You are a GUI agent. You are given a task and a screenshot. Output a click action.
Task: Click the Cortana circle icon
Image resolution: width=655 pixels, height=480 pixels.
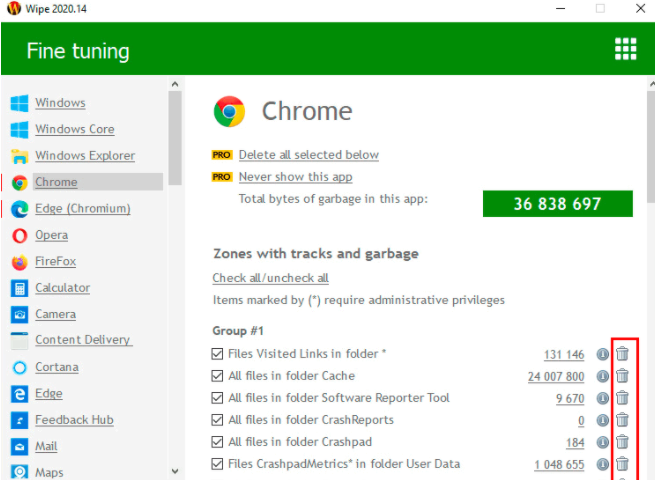pyautogui.click(x=19, y=368)
